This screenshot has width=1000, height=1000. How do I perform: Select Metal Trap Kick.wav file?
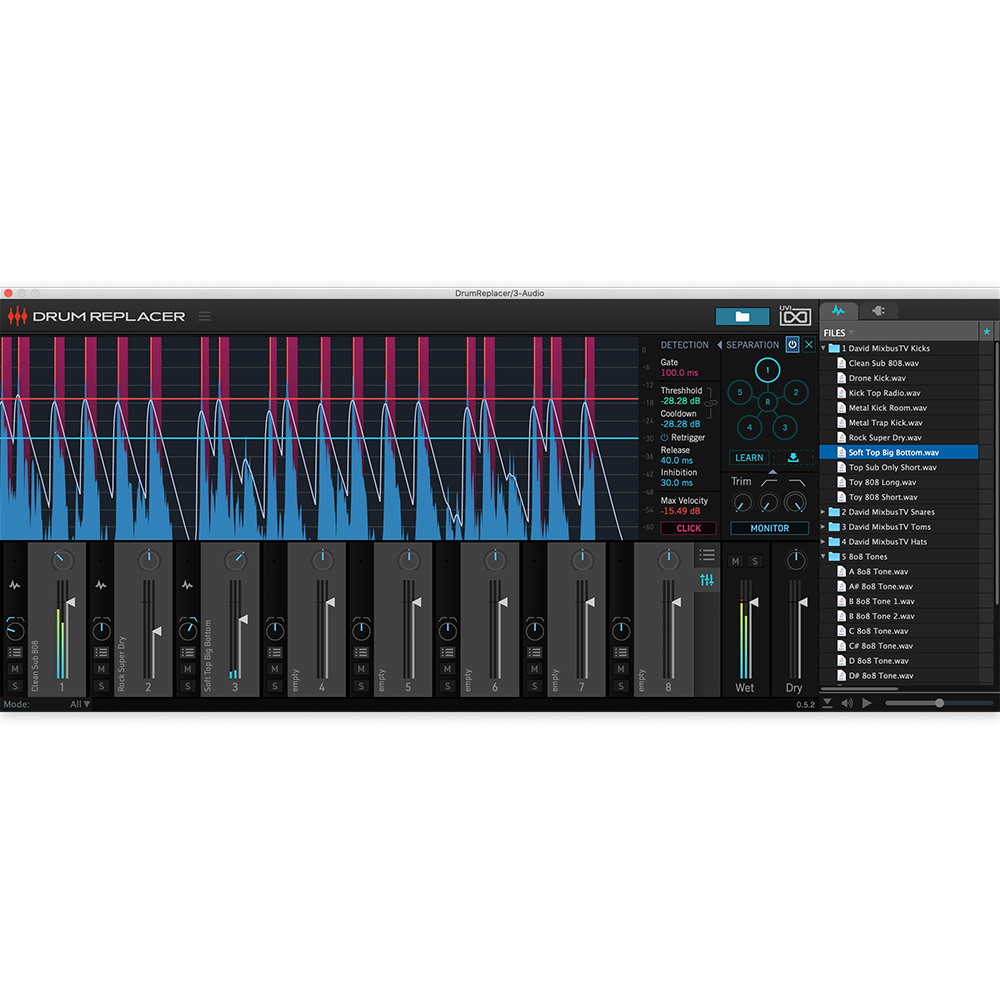coord(899,422)
